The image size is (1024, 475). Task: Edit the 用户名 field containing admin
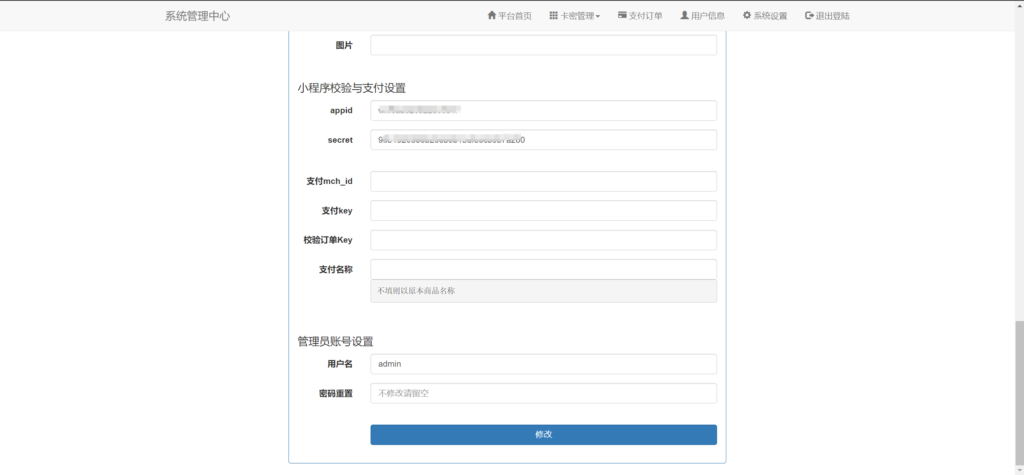tap(543, 364)
